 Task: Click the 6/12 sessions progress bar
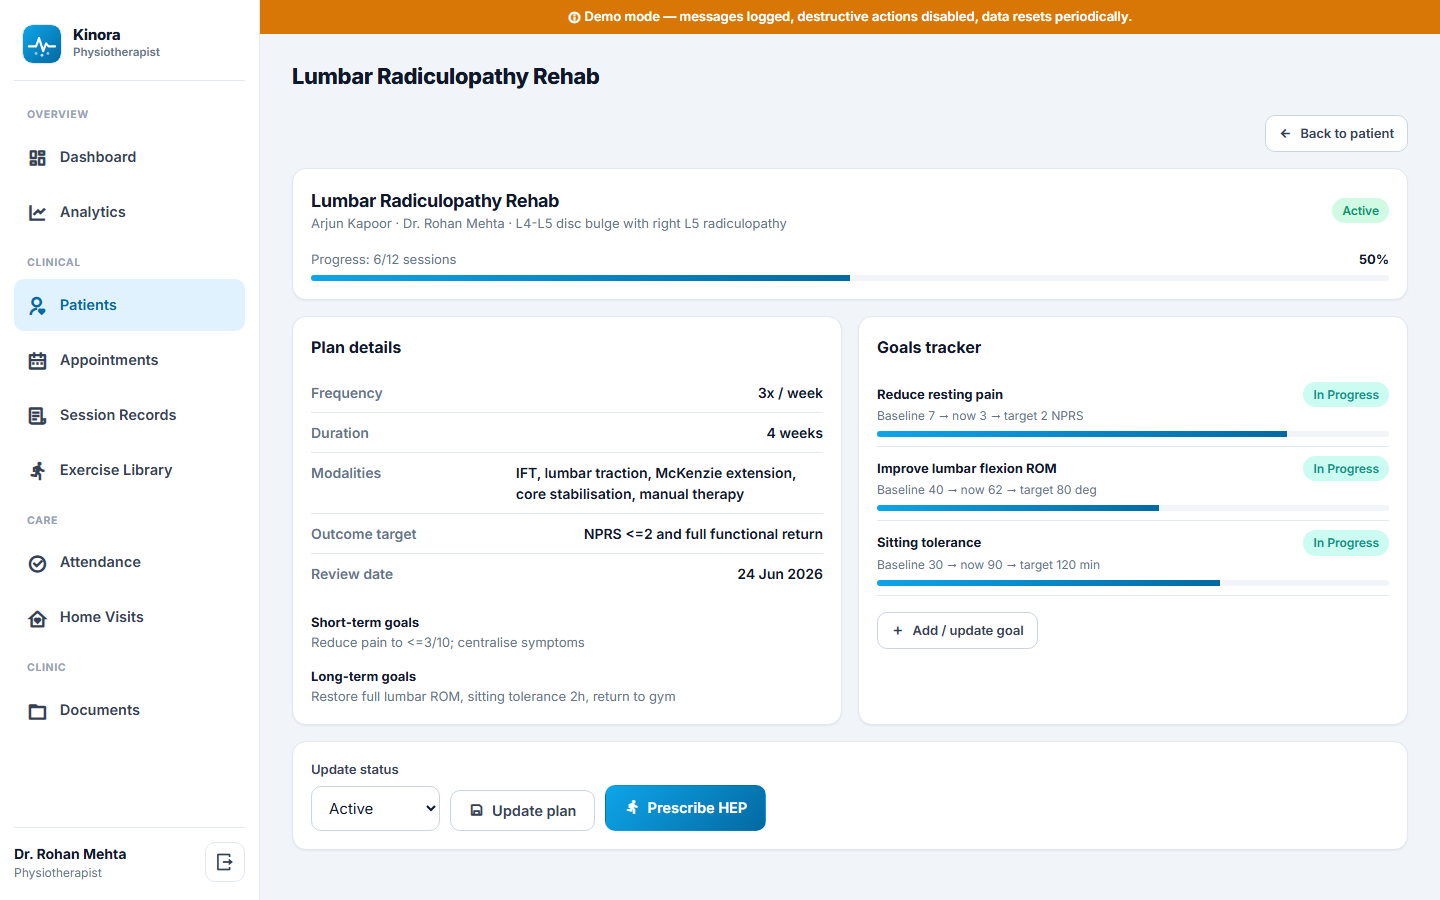click(x=850, y=278)
